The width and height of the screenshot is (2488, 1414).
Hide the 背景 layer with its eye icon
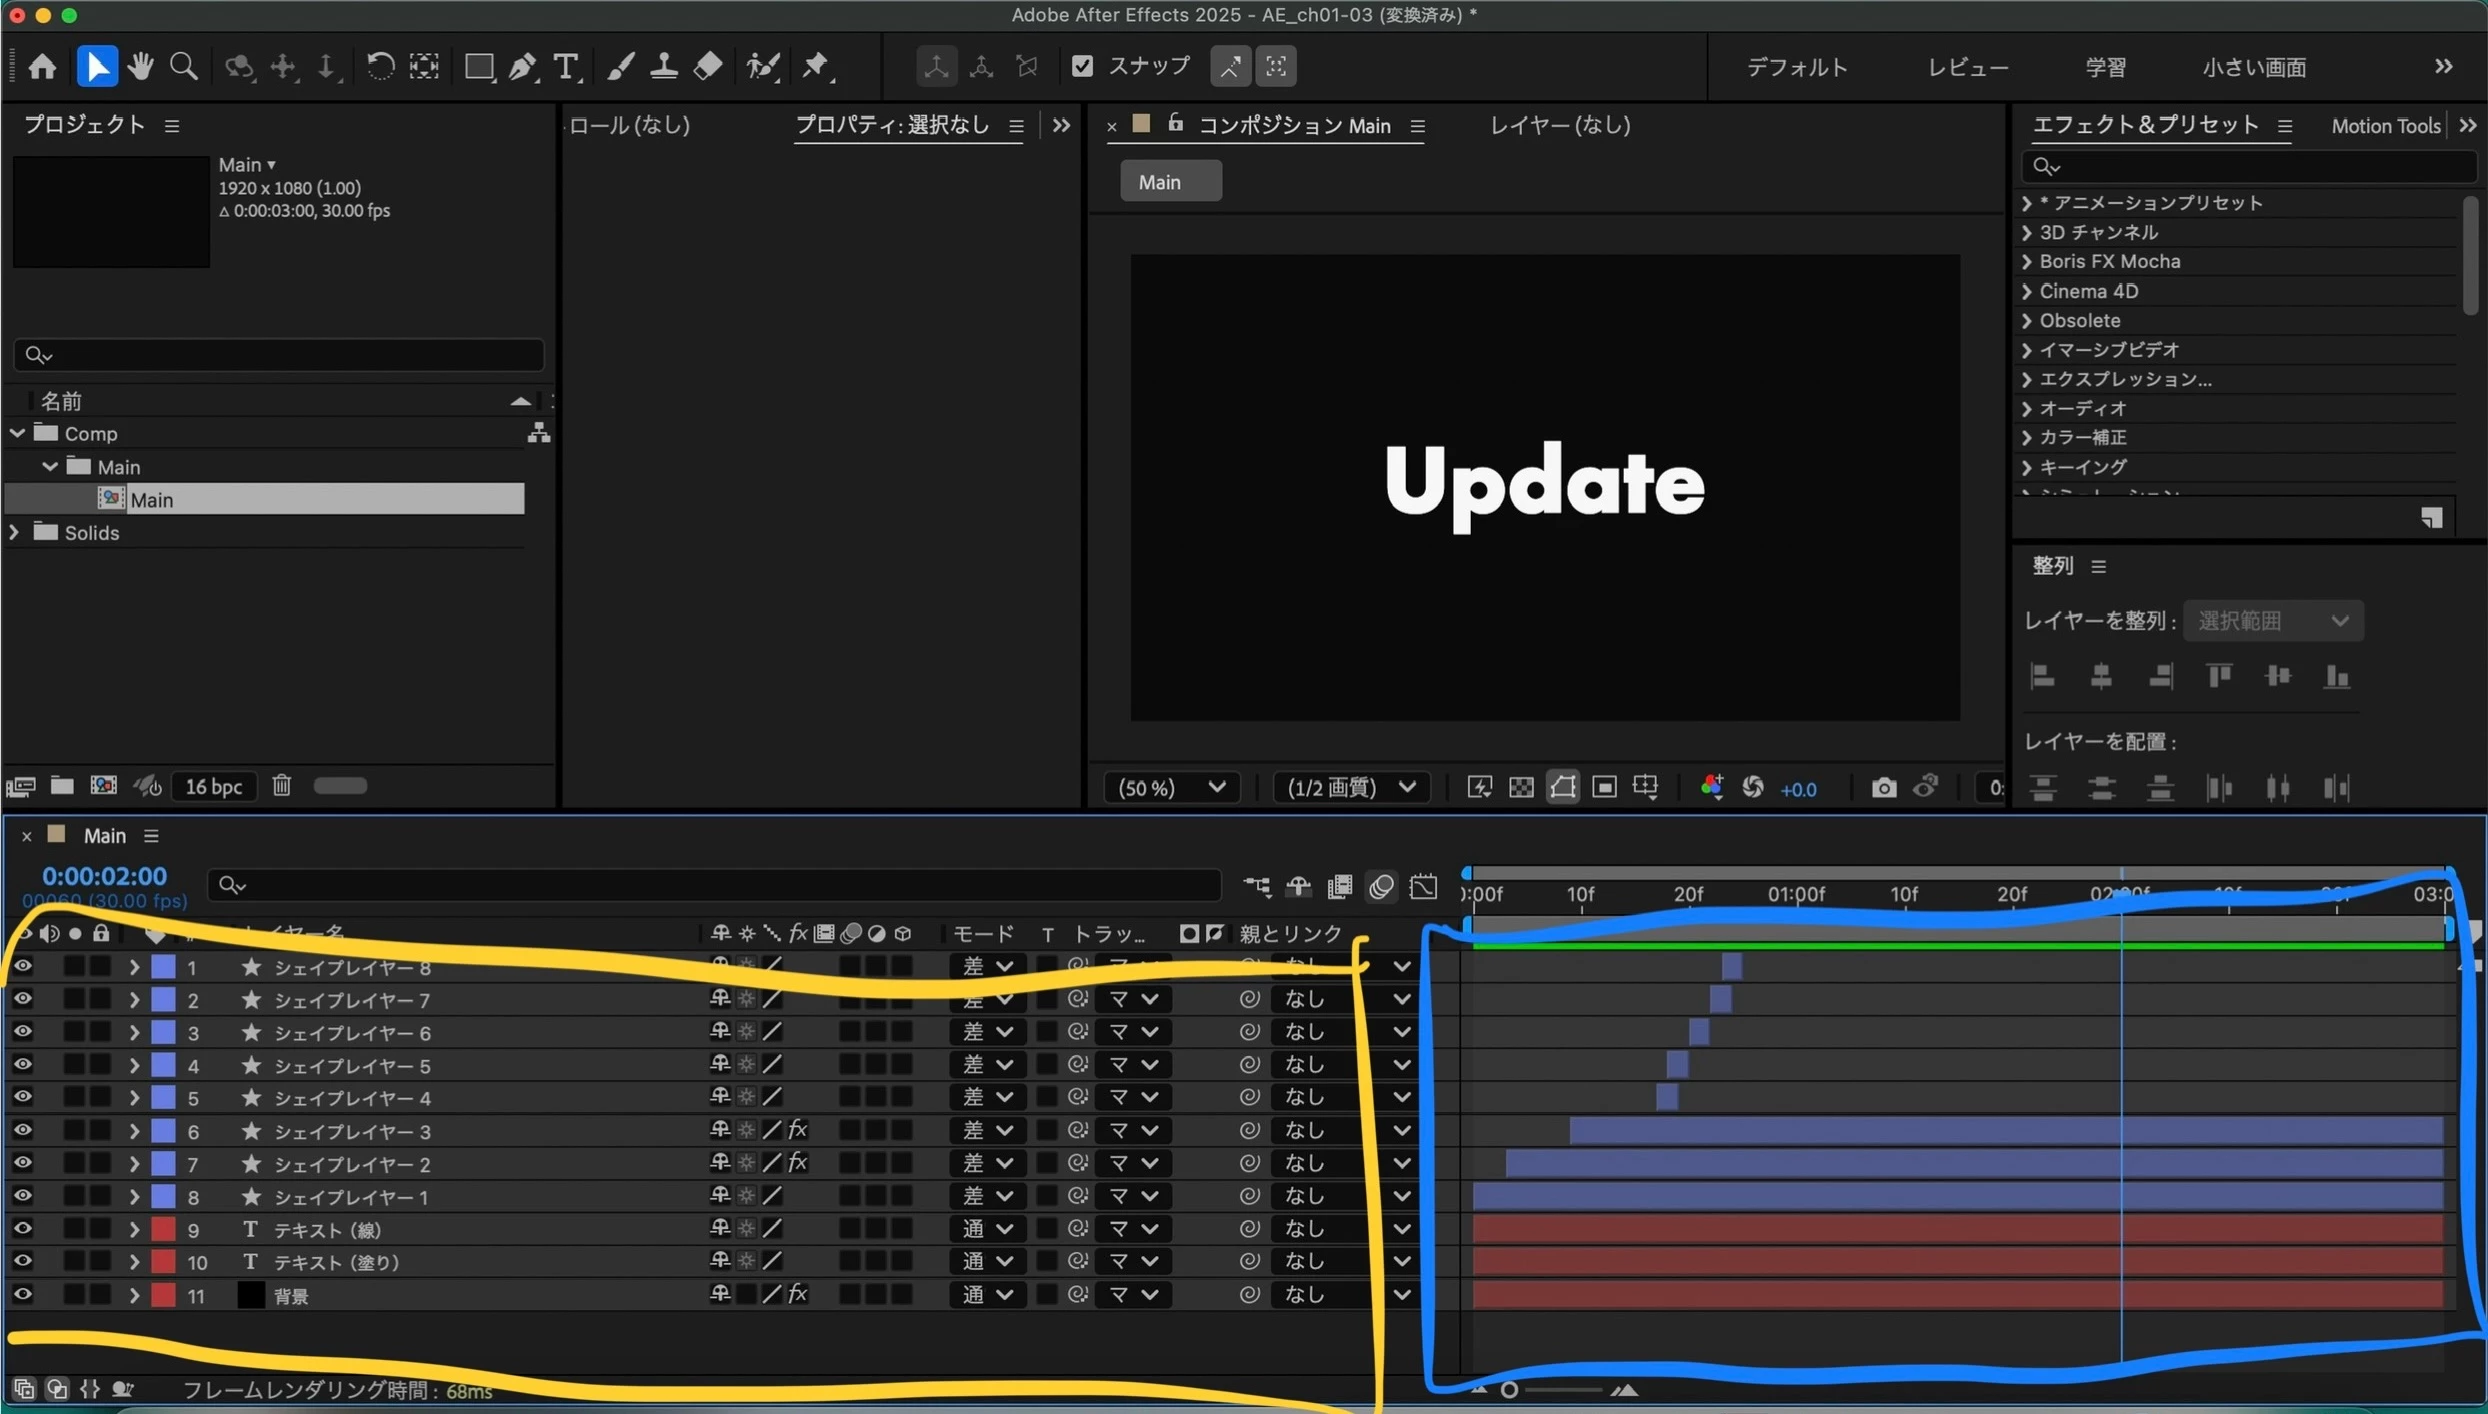[22, 1295]
